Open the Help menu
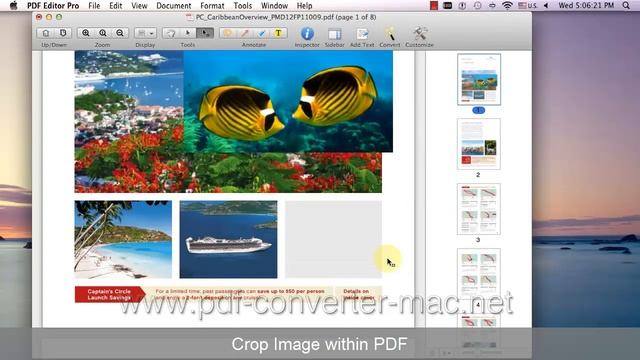The height and width of the screenshot is (360, 640). (304, 6)
